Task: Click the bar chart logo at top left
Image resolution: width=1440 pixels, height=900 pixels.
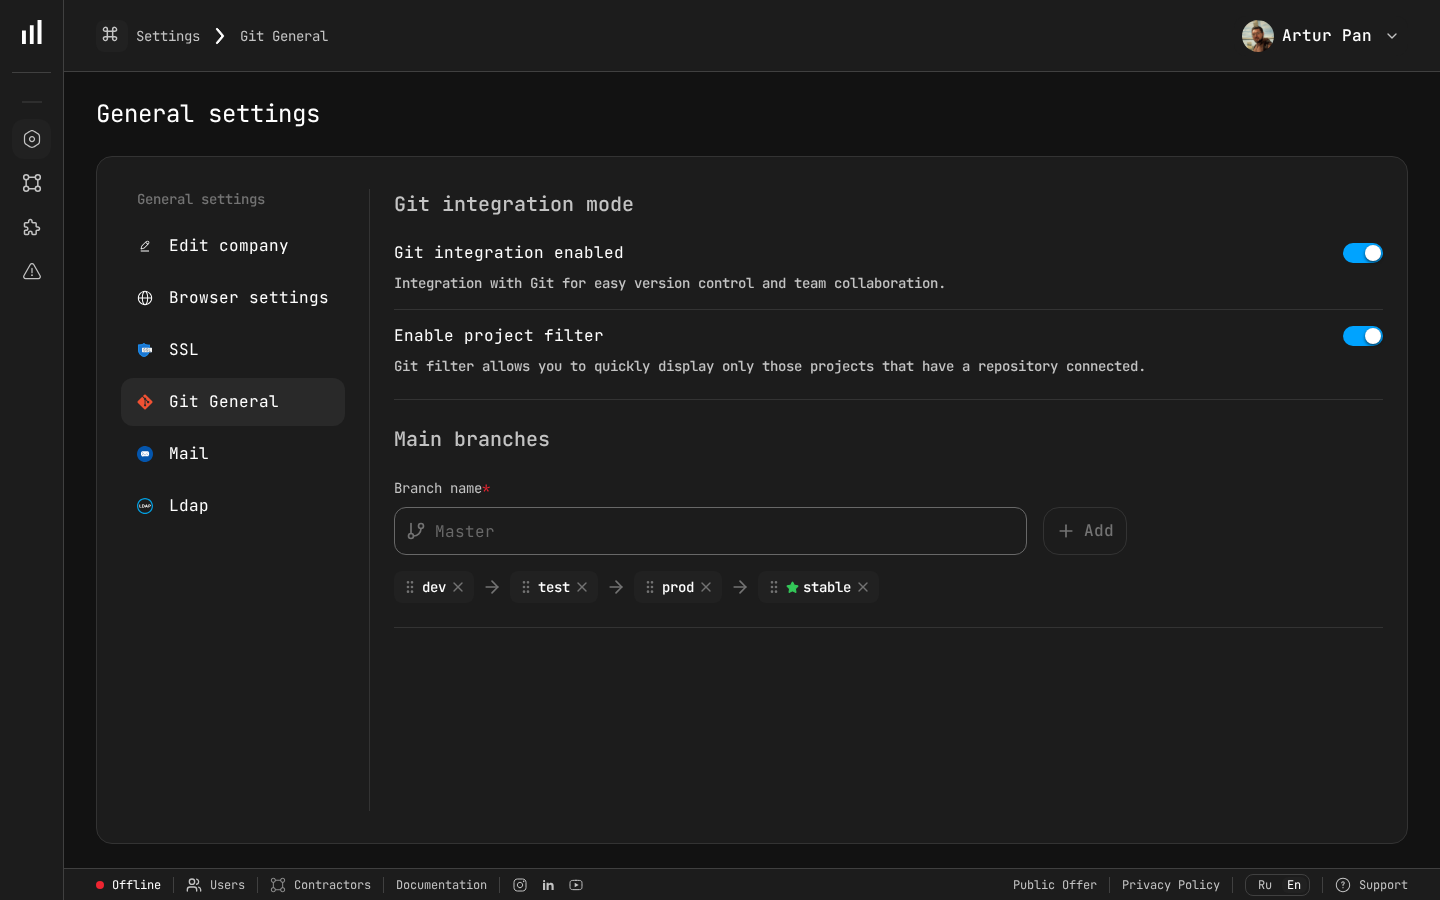Action: 31,32
